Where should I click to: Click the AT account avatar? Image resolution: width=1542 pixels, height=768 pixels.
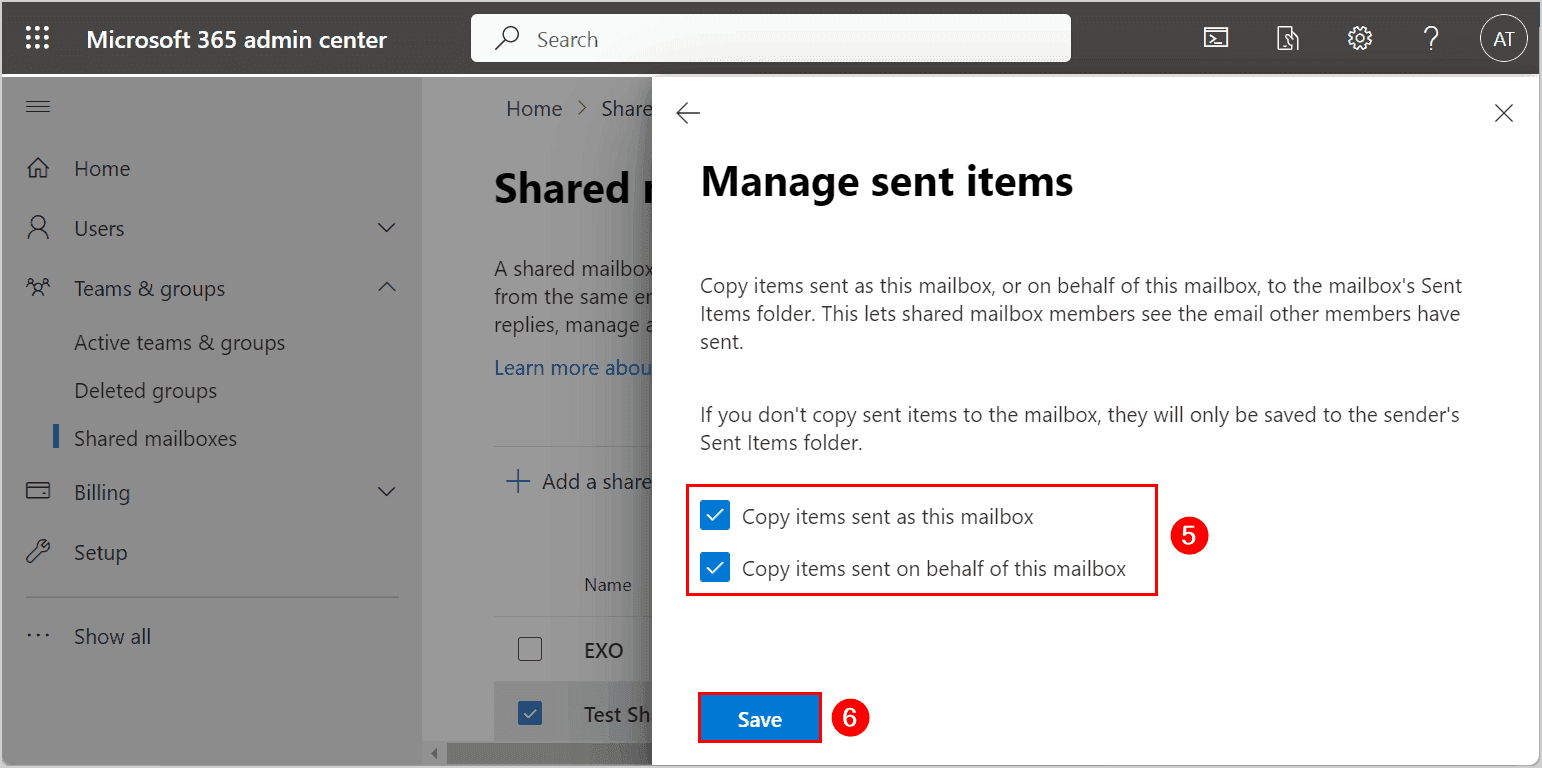[x=1503, y=39]
